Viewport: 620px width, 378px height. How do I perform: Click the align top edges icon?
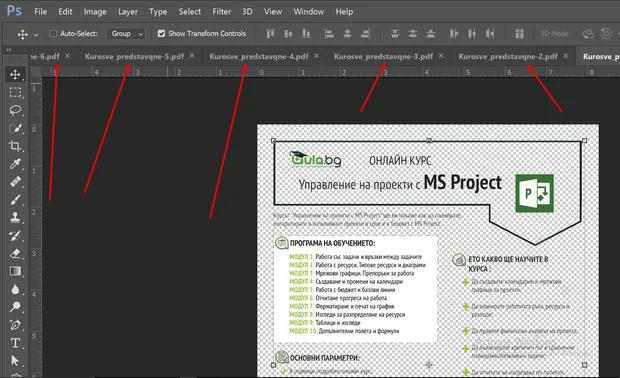click(x=270, y=34)
